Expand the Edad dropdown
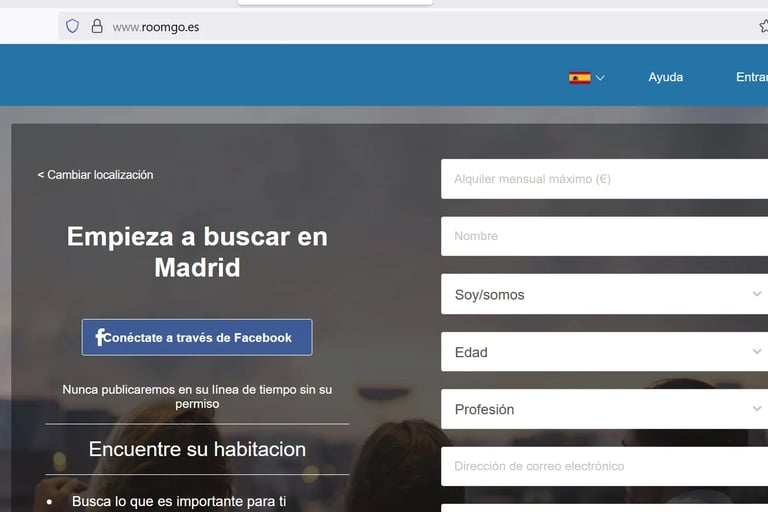The width and height of the screenshot is (768, 512). click(604, 352)
